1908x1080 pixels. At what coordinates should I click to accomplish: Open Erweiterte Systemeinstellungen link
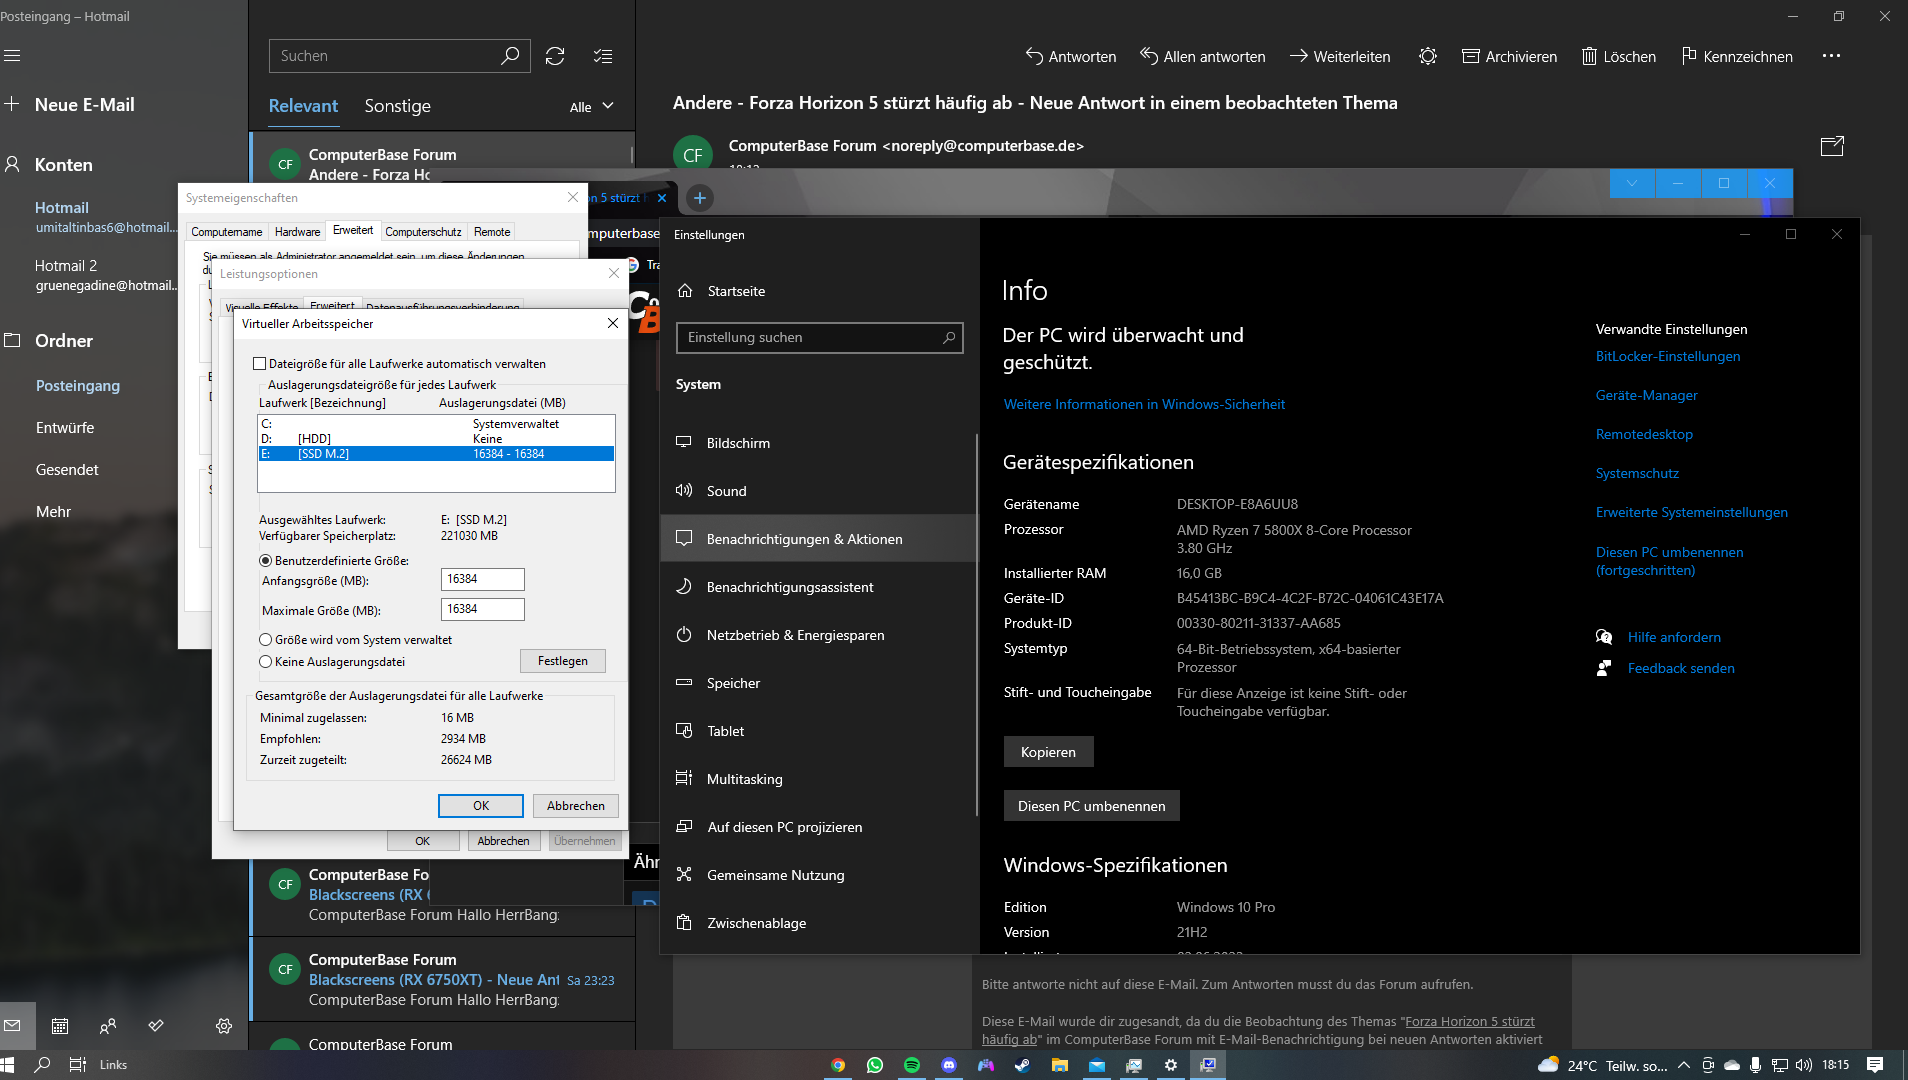coord(1691,512)
